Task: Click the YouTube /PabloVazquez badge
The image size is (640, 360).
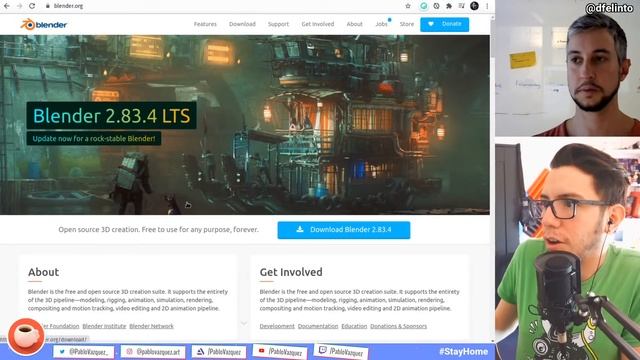Action: pos(280,351)
